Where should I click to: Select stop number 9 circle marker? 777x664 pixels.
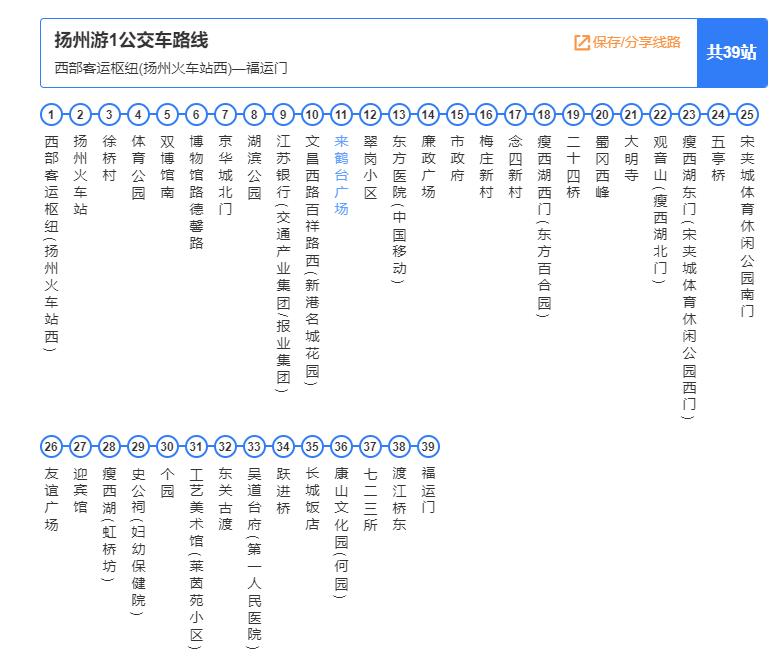pyautogui.click(x=283, y=115)
